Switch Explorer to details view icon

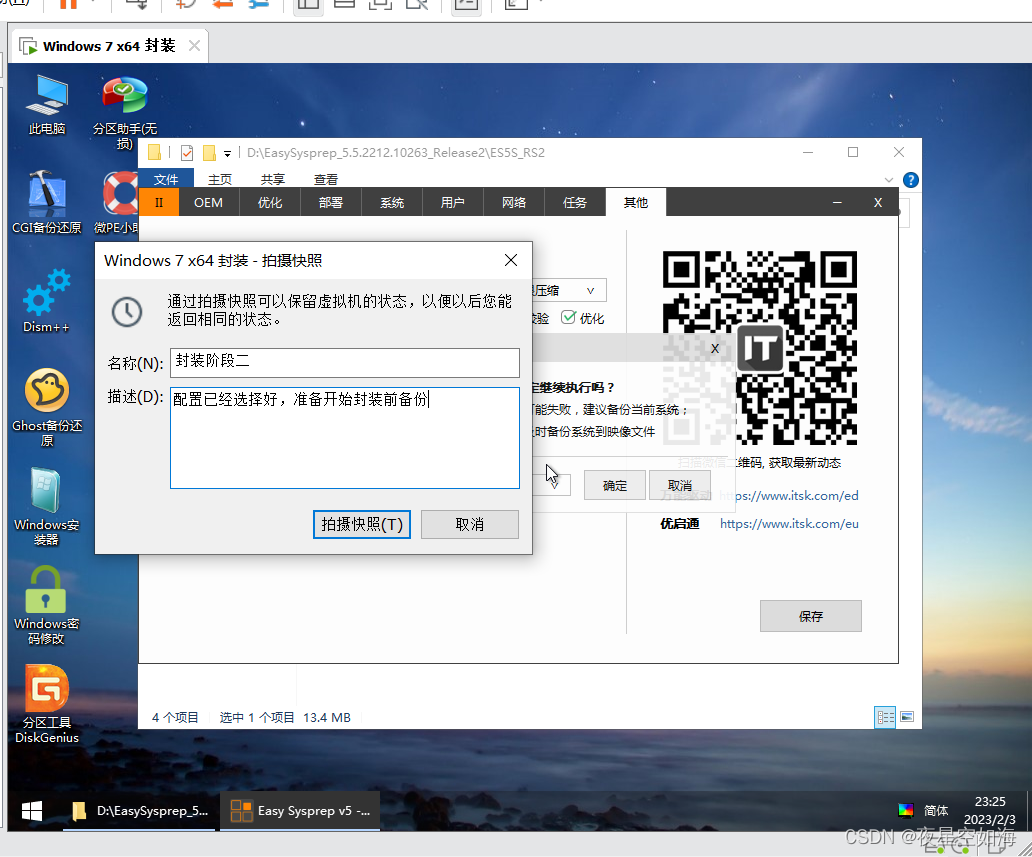tap(885, 717)
